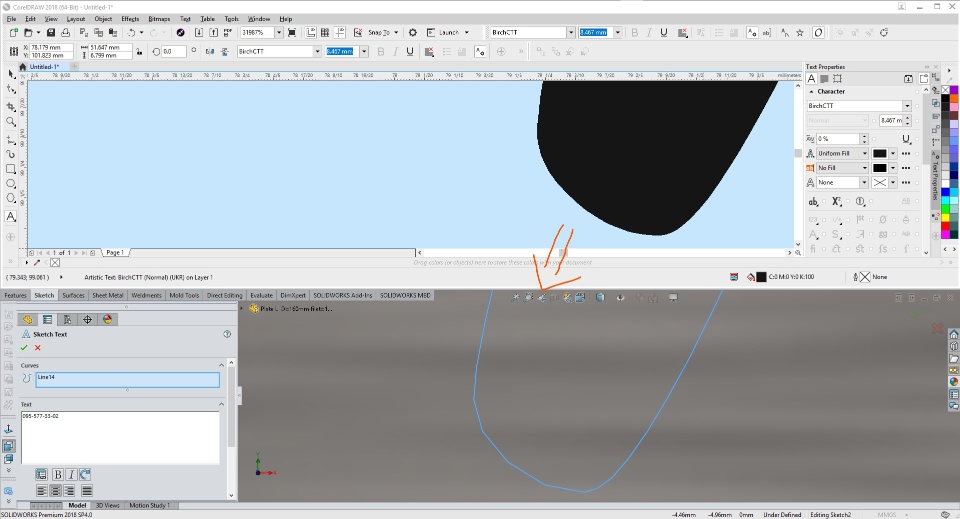Open the Effects menu in CorelDRAW
The height and width of the screenshot is (519, 960).
(x=130, y=19)
